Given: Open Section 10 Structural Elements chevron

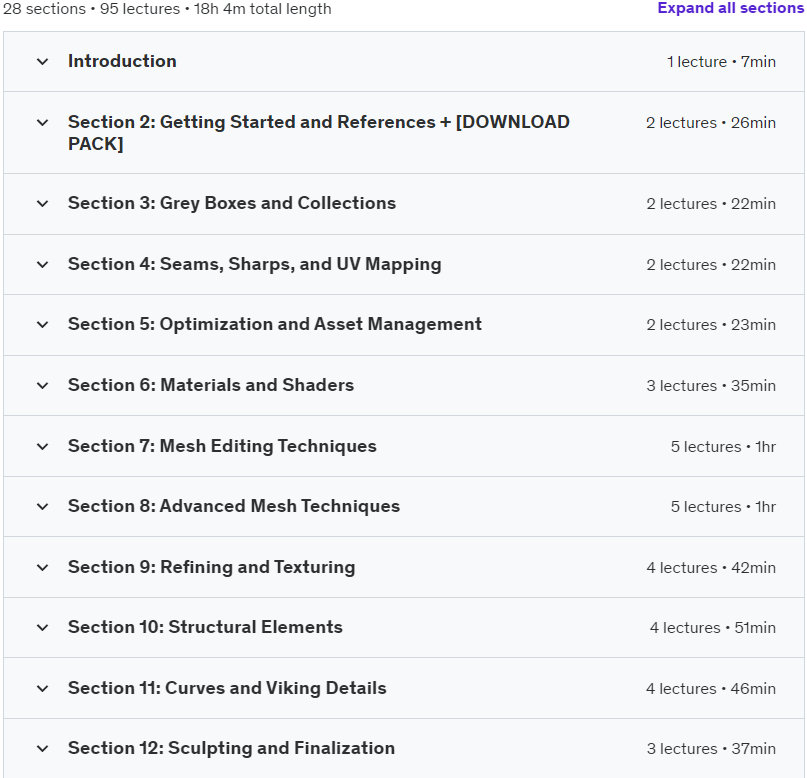Looking at the screenshot, I should point(43,627).
